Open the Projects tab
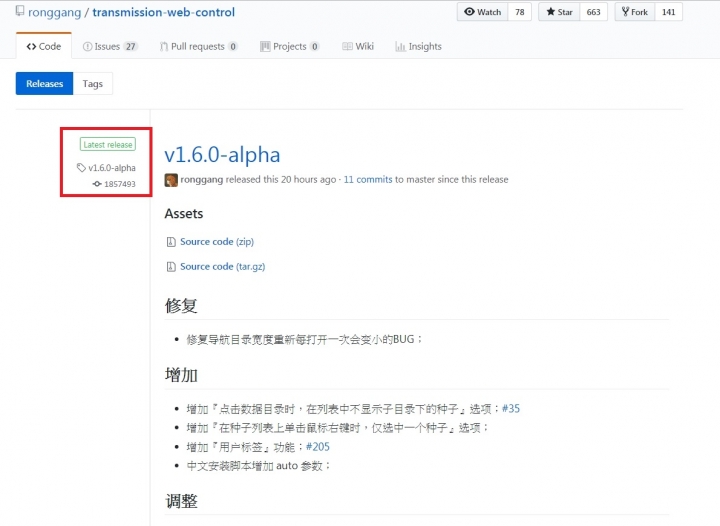Image resolution: width=720 pixels, height=526 pixels. tap(289, 46)
